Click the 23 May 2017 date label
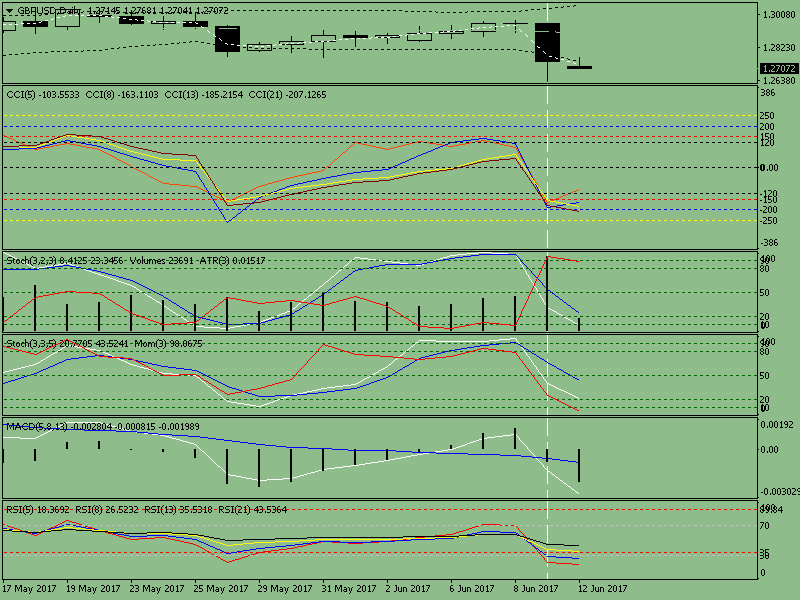 tap(157, 589)
